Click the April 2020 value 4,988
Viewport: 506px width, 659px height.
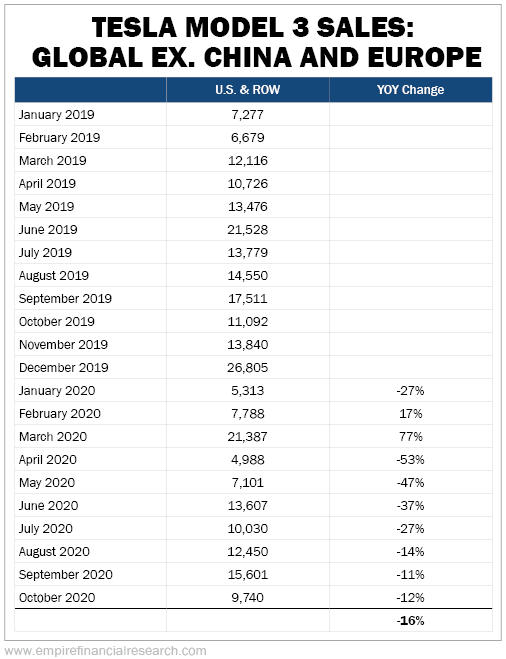click(248, 459)
